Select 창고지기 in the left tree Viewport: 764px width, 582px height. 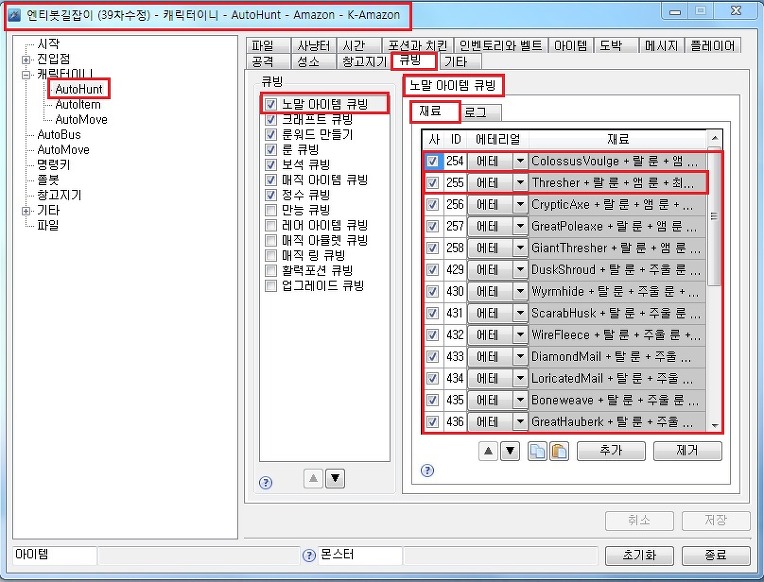point(59,195)
